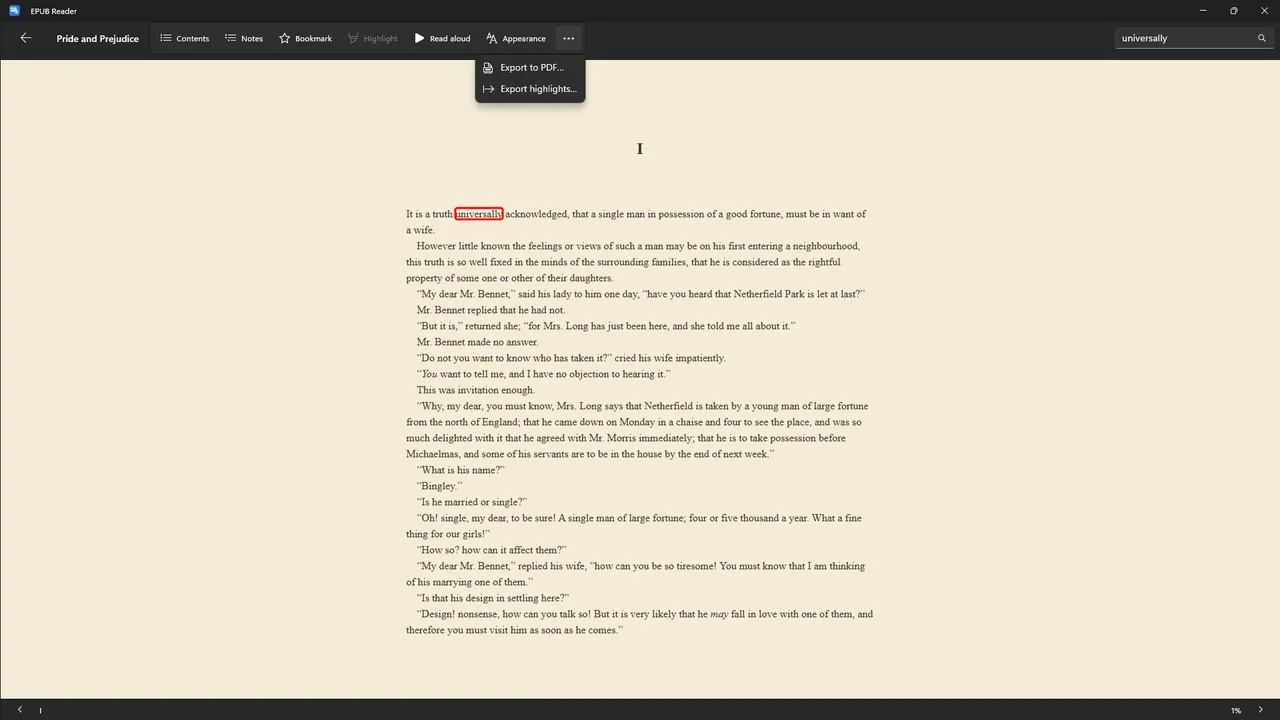This screenshot has height=720, width=1280.
Task: Run search with the magnifier icon
Action: (1262, 38)
